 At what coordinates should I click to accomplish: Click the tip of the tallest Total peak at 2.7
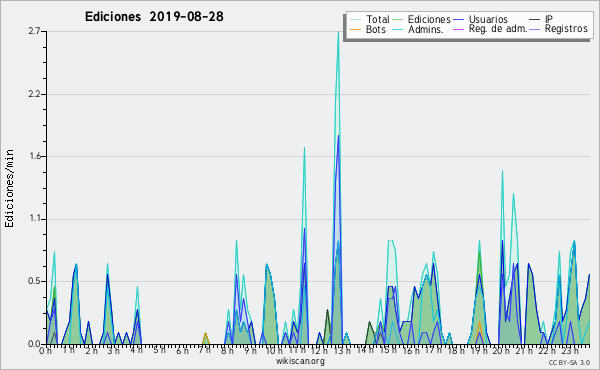(338, 32)
